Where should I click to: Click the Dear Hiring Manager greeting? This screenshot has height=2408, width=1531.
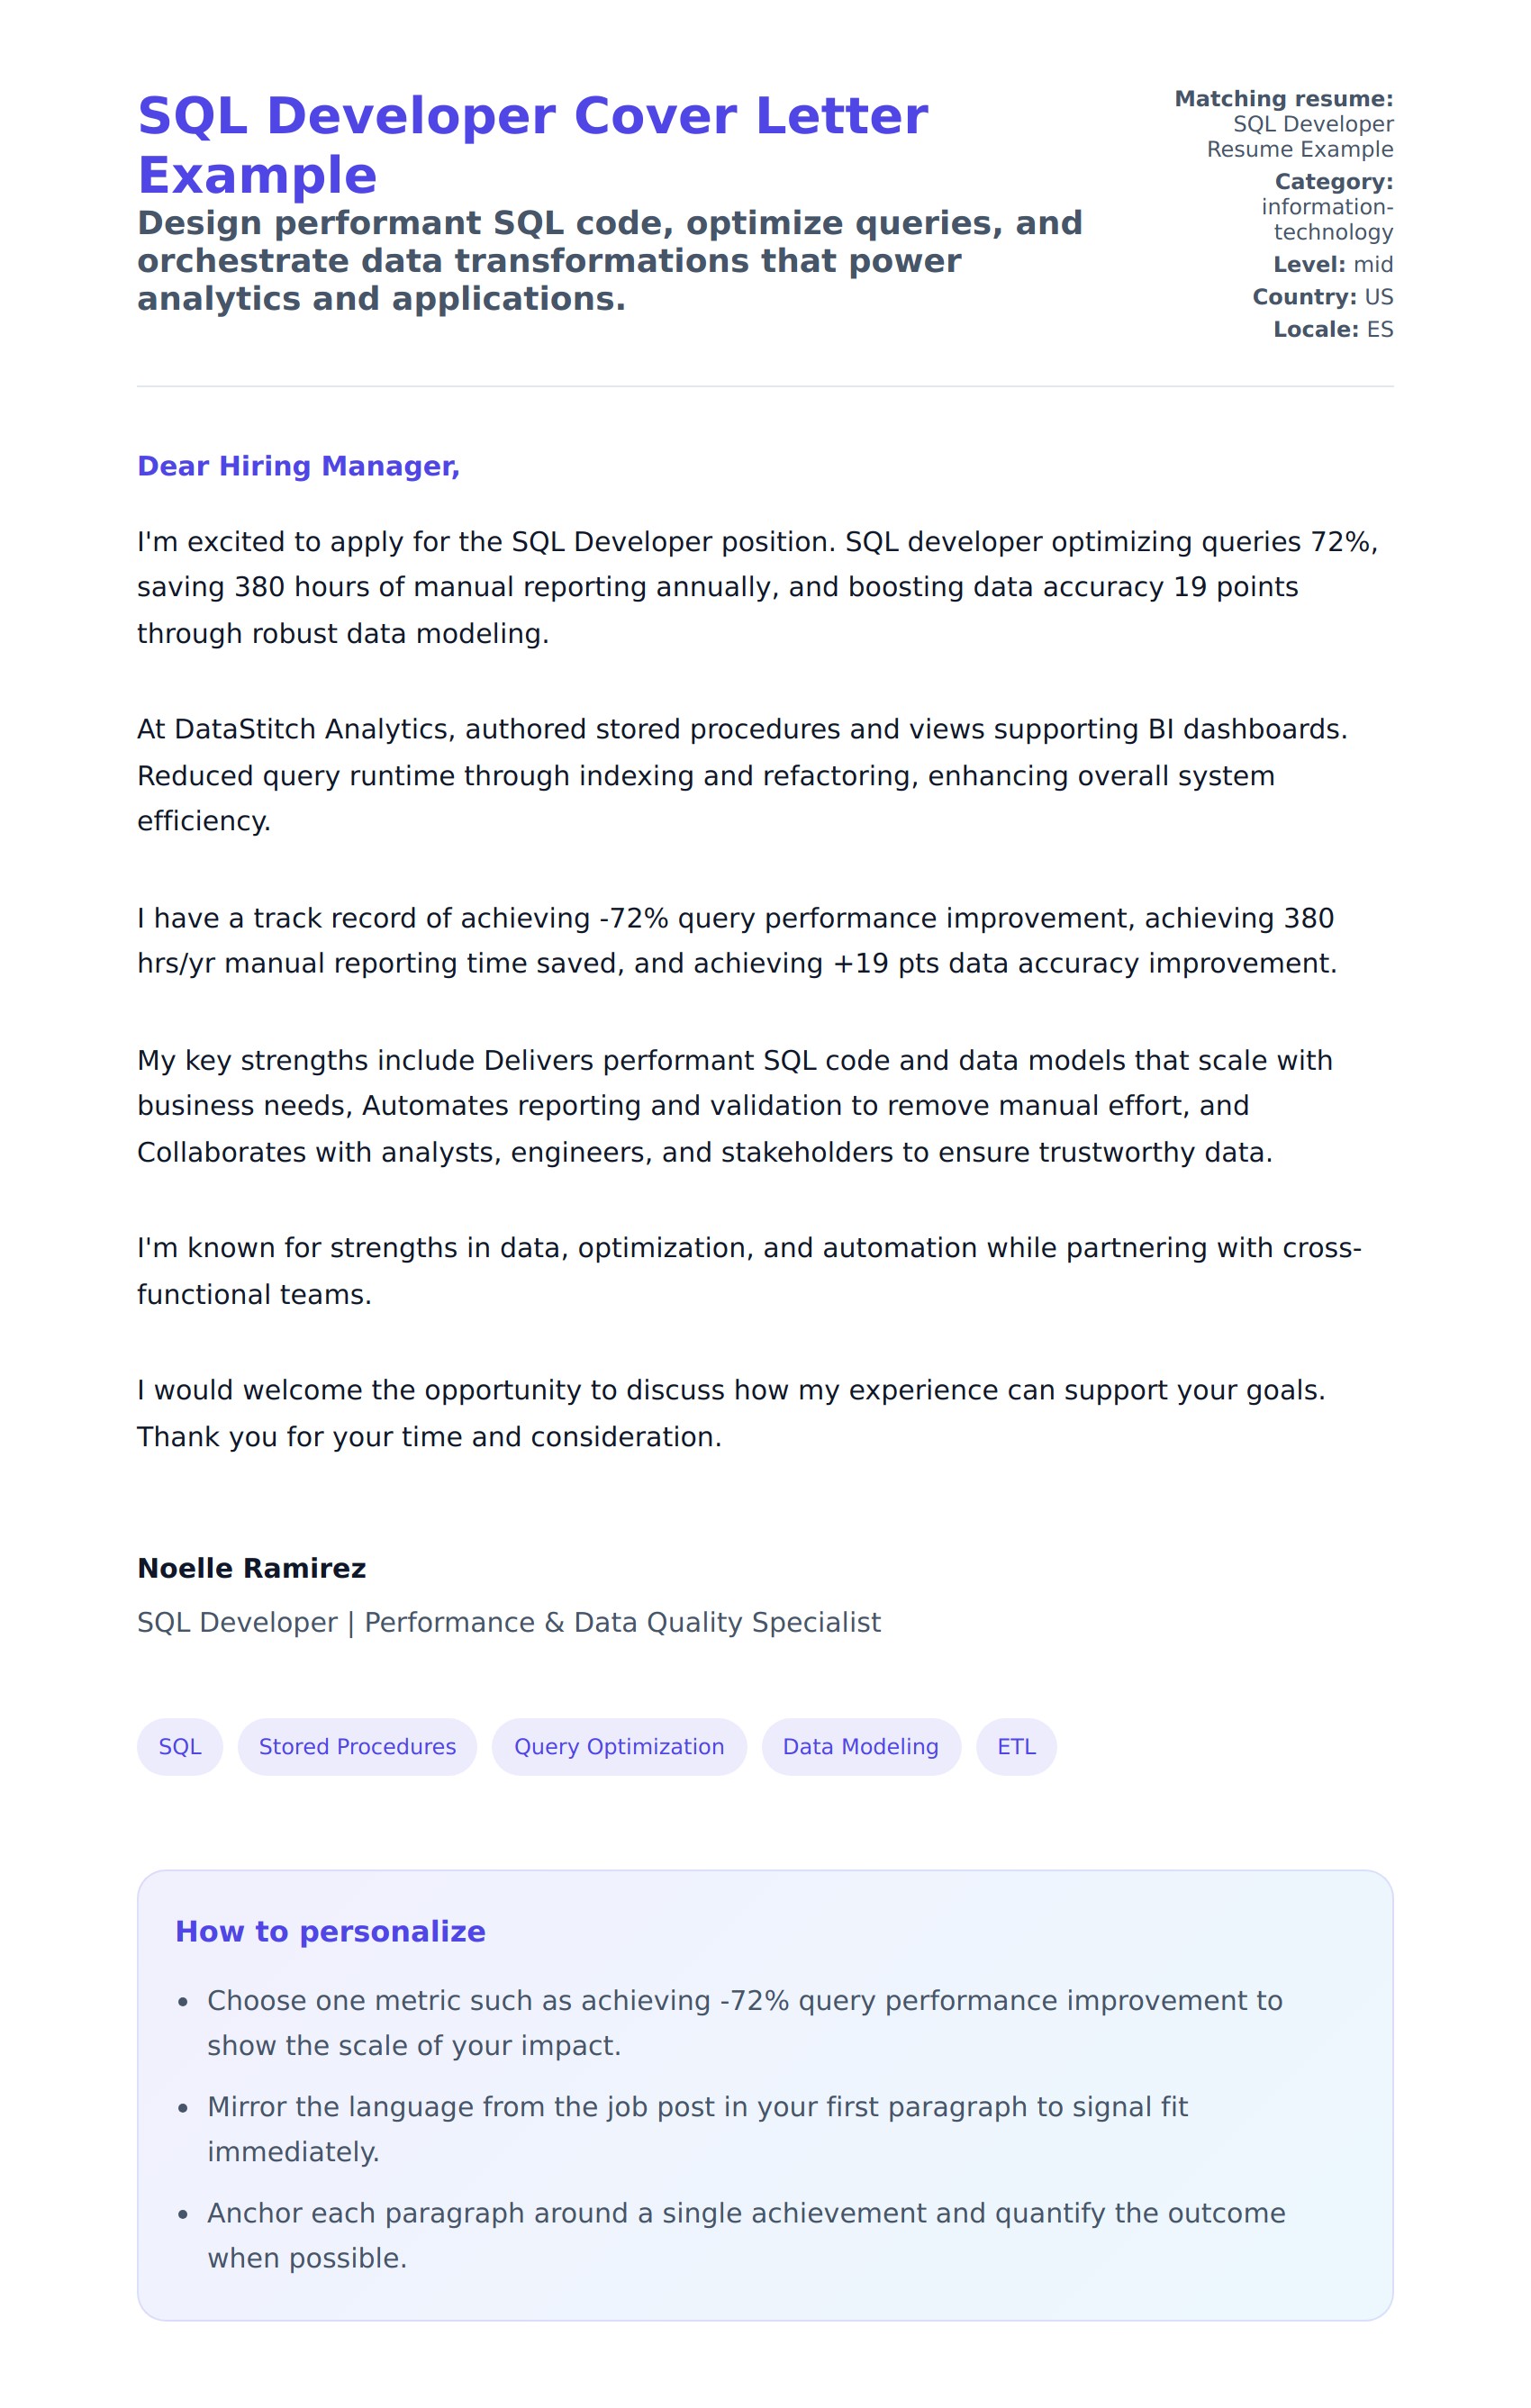[298, 466]
